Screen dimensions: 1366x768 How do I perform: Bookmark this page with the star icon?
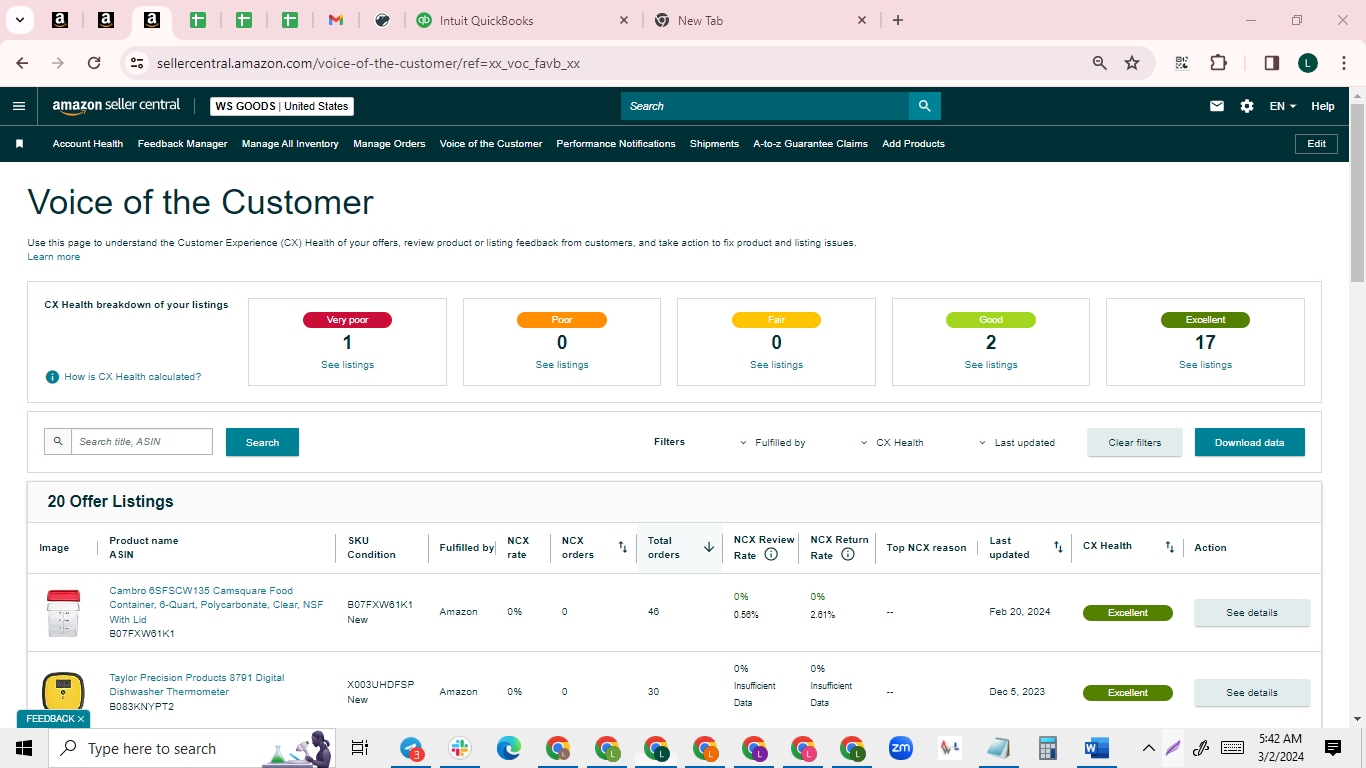pyautogui.click(x=1132, y=63)
